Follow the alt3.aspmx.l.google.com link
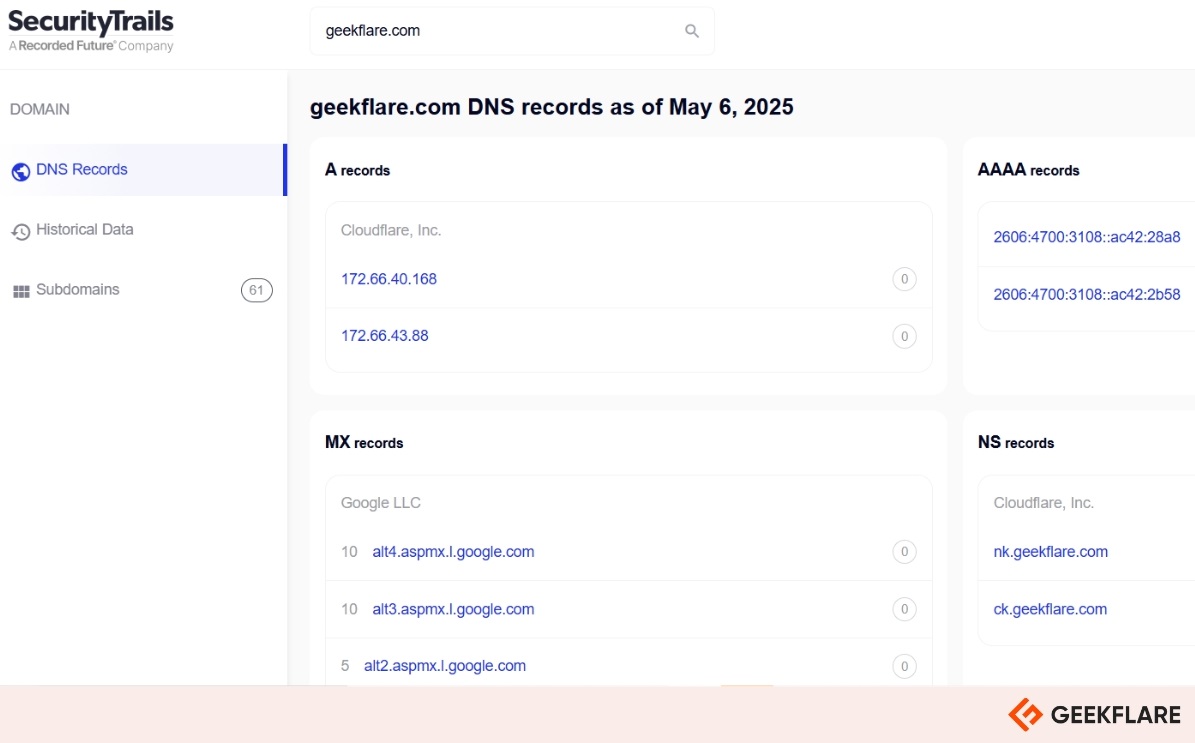The width and height of the screenshot is (1195, 743). (453, 609)
